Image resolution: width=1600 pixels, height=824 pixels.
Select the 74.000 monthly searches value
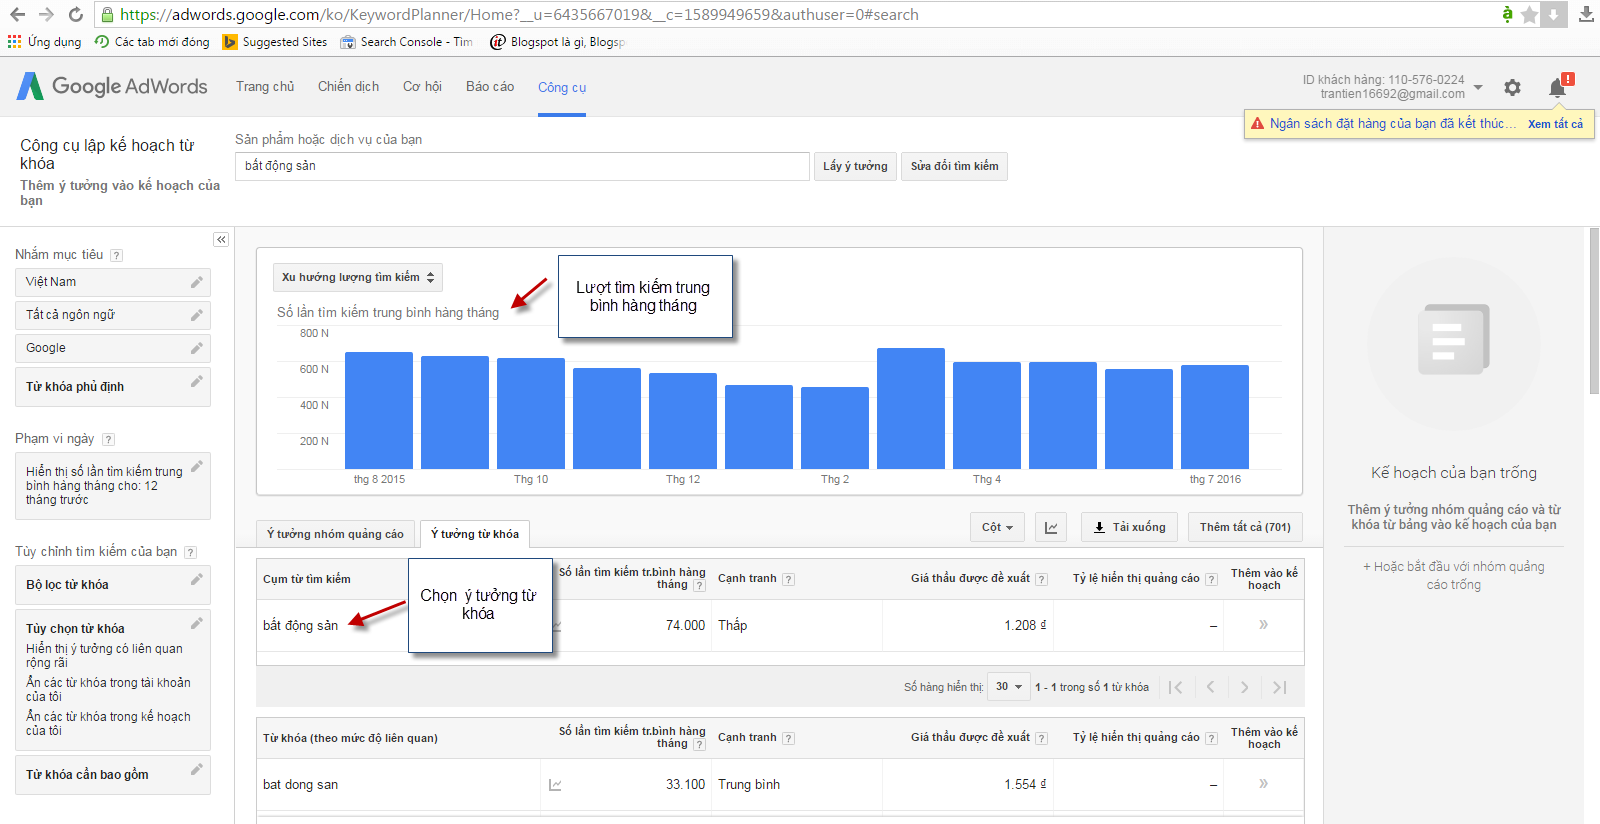tap(685, 625)
